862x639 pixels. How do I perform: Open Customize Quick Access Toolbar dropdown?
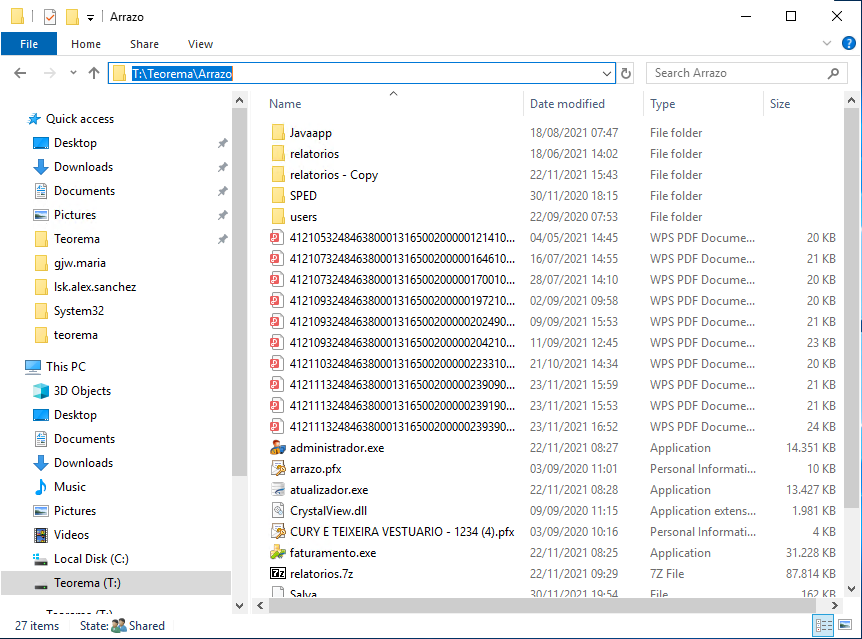coord(90,18)
